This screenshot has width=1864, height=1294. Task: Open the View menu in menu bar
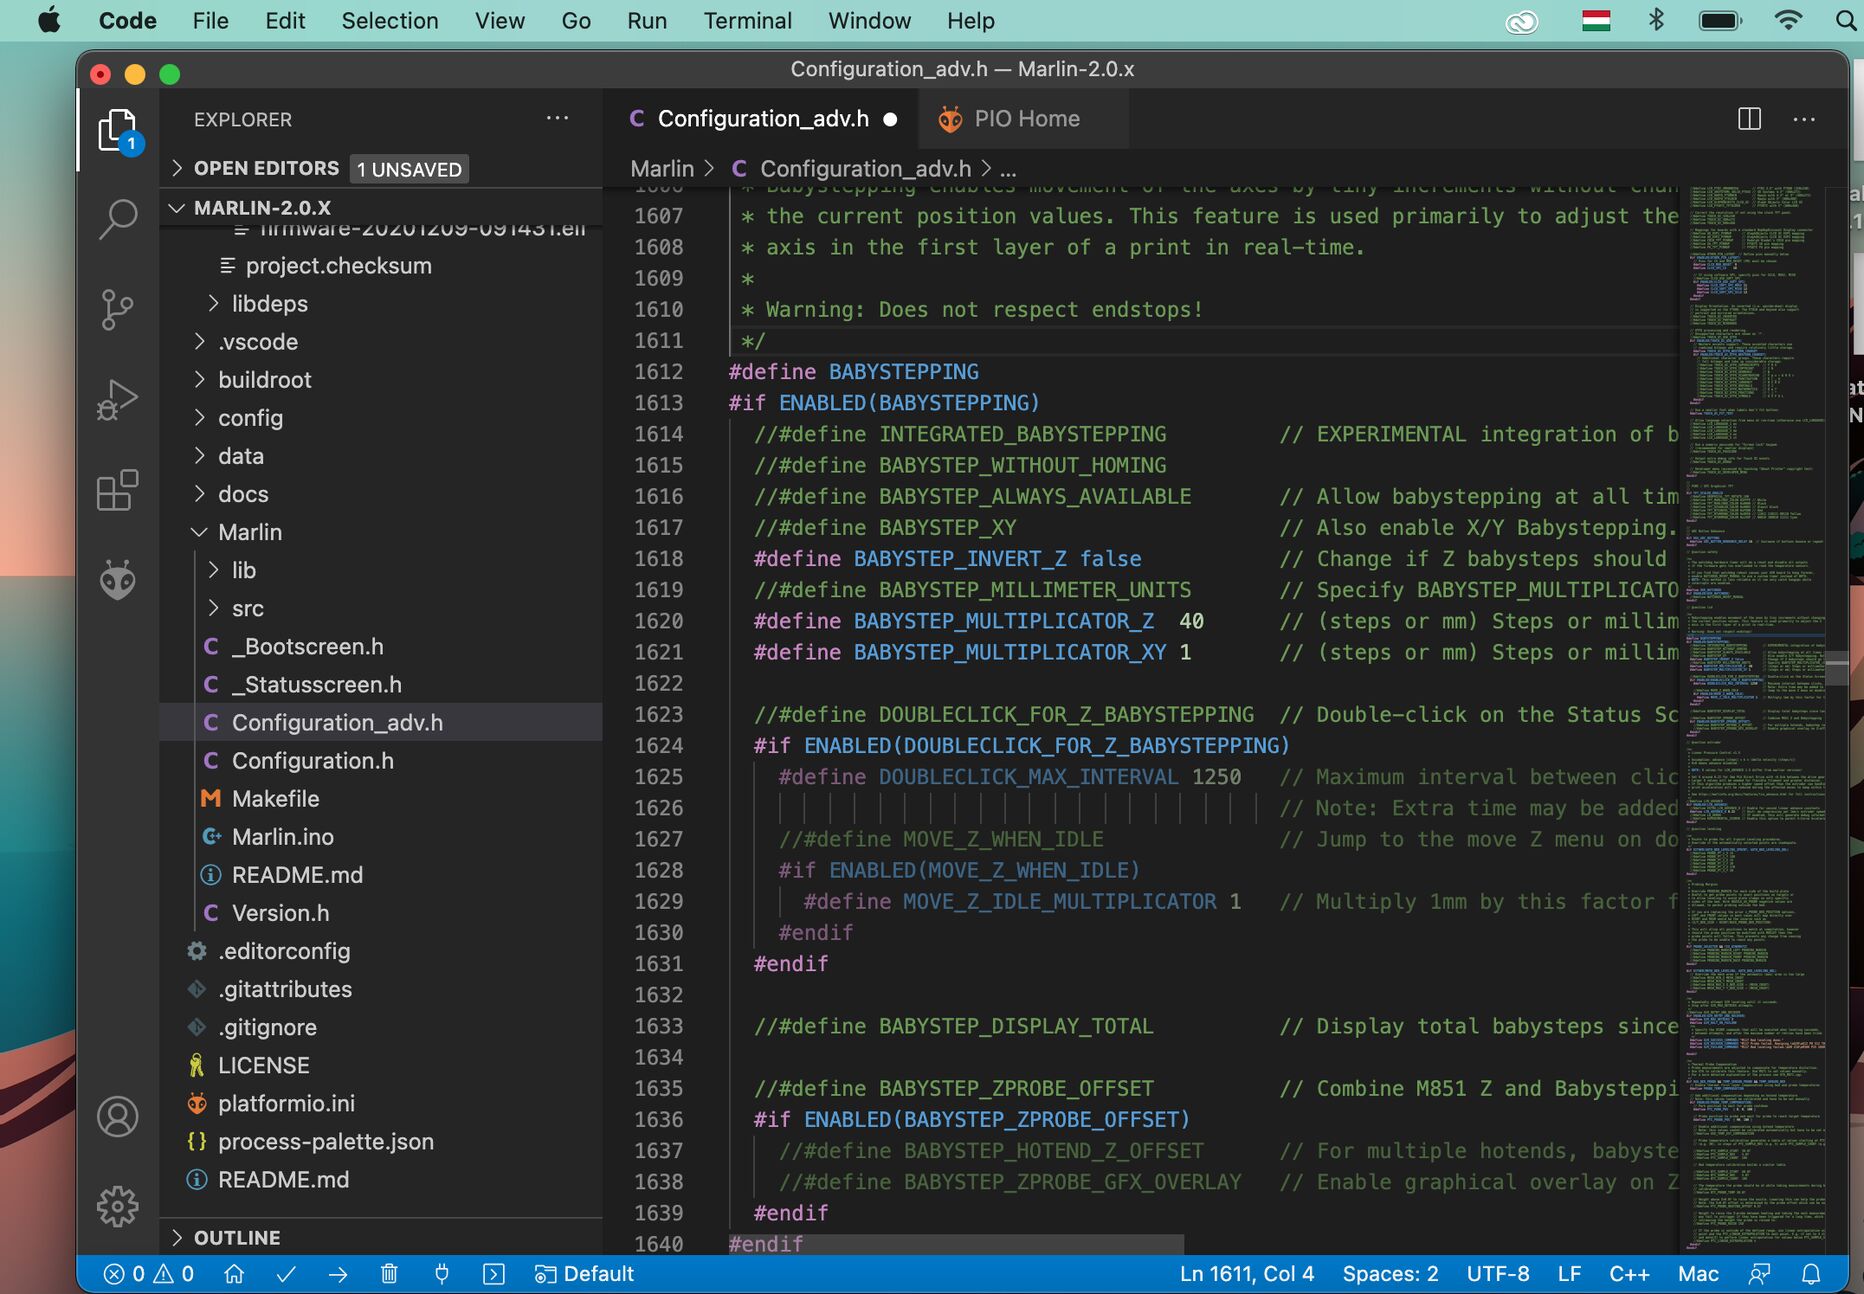click(x=500, y=20)
